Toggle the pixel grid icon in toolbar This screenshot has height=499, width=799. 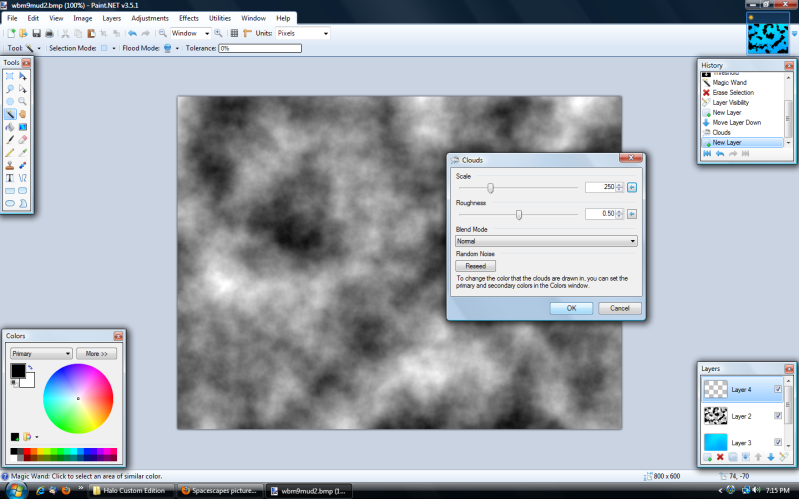coord(234,33)
